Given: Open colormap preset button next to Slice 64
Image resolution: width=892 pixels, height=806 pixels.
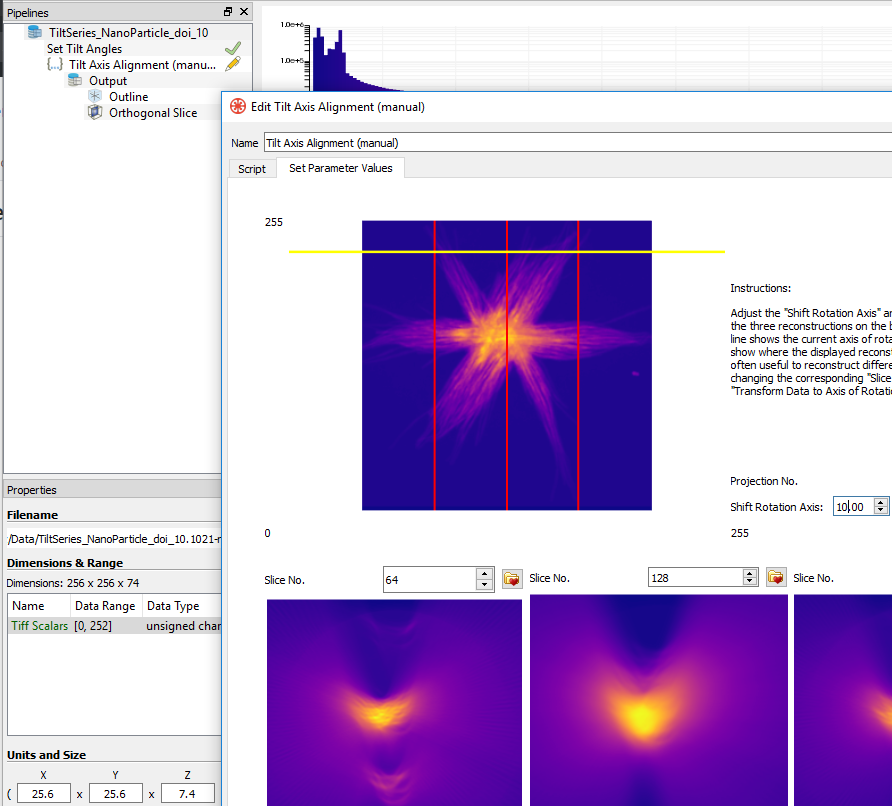Looking at the screenshot, I should (x=512, y=579).
